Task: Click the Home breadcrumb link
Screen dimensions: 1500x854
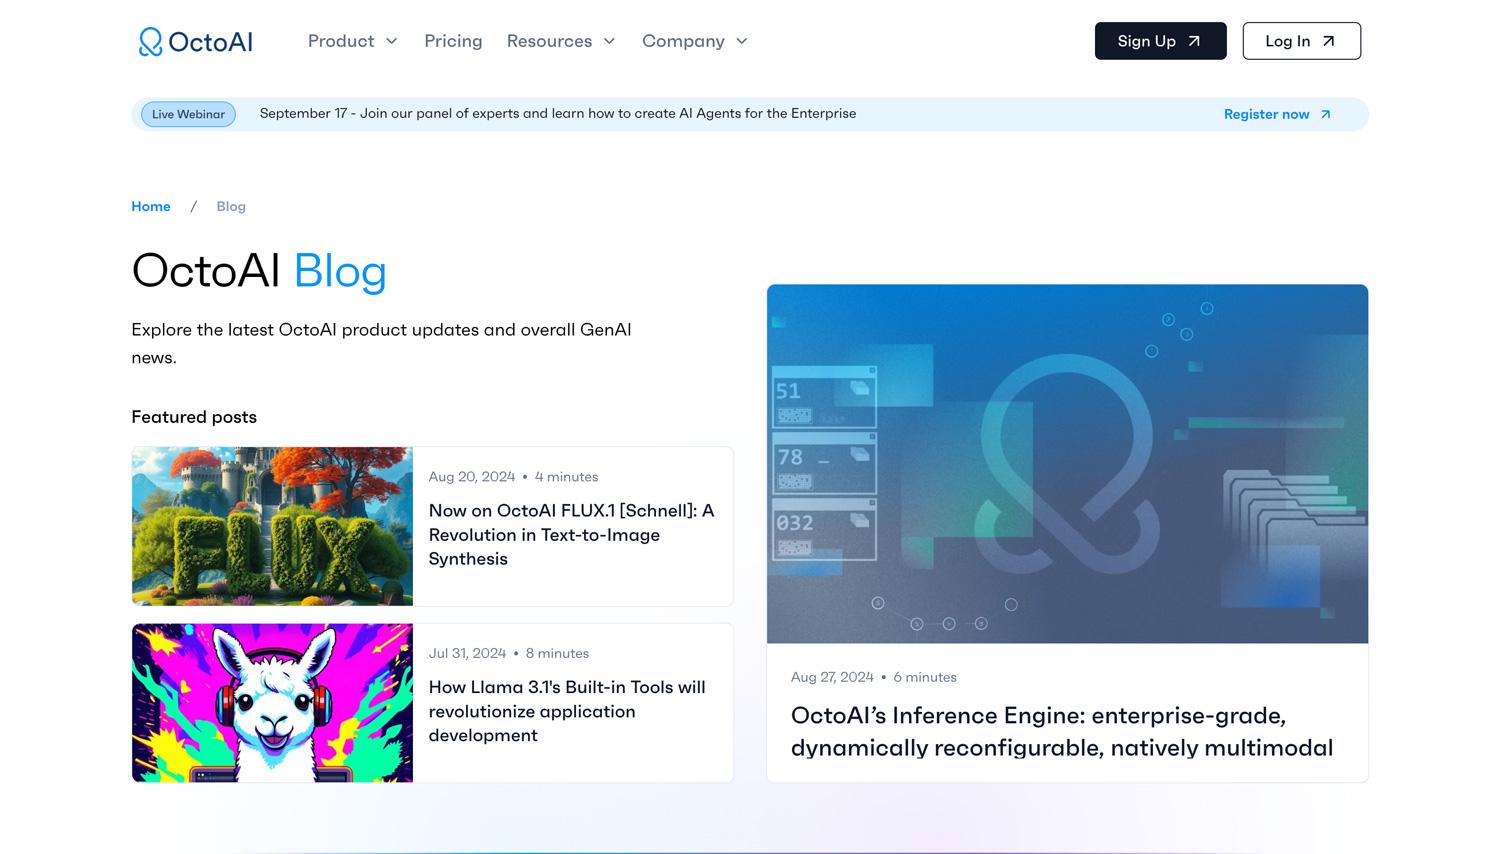Action: coord(150,206)
